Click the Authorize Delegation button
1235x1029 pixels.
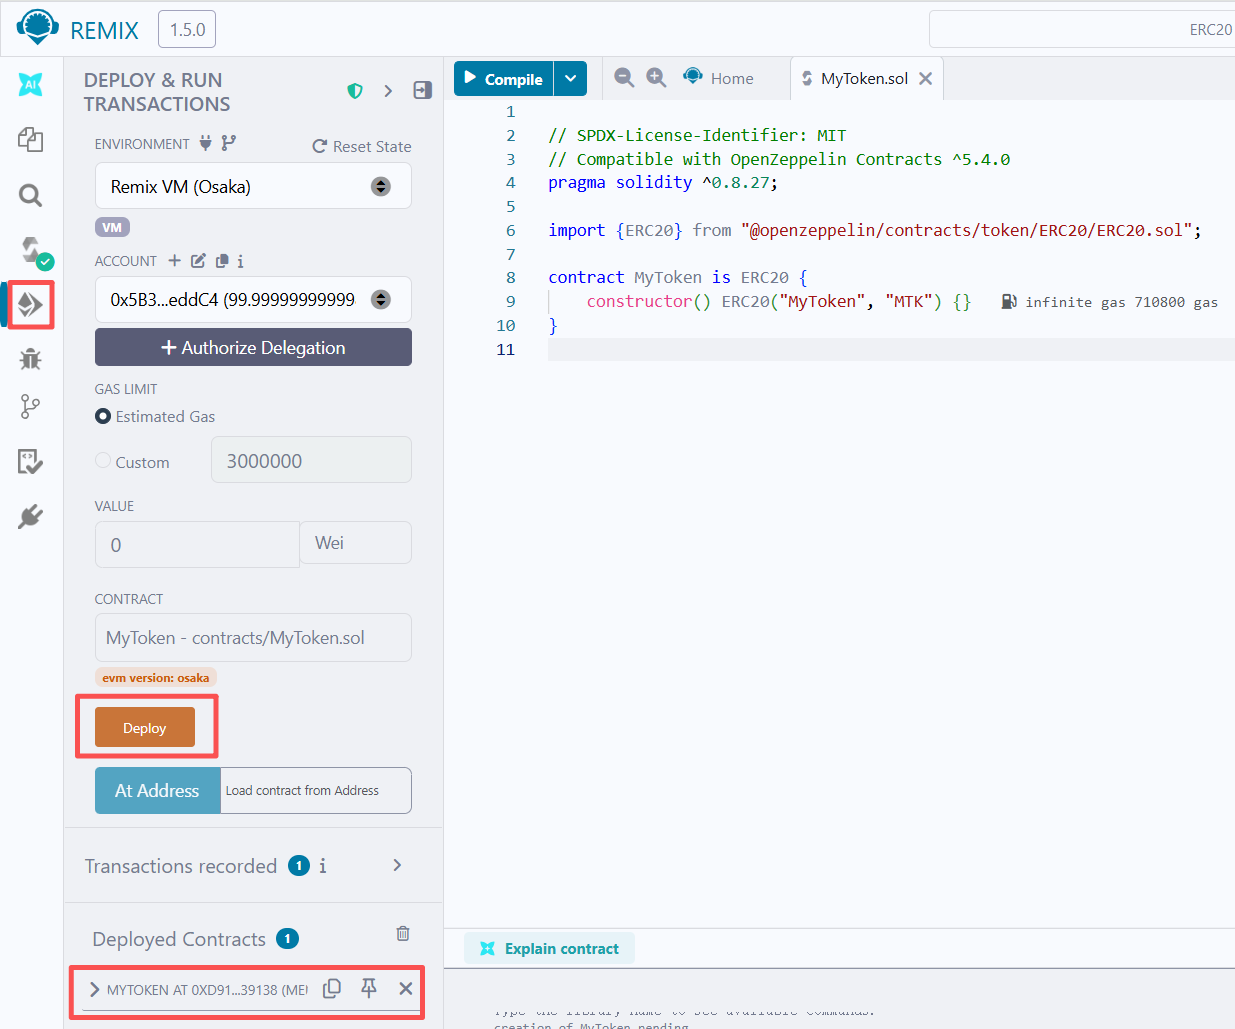(x=253, y=347)
